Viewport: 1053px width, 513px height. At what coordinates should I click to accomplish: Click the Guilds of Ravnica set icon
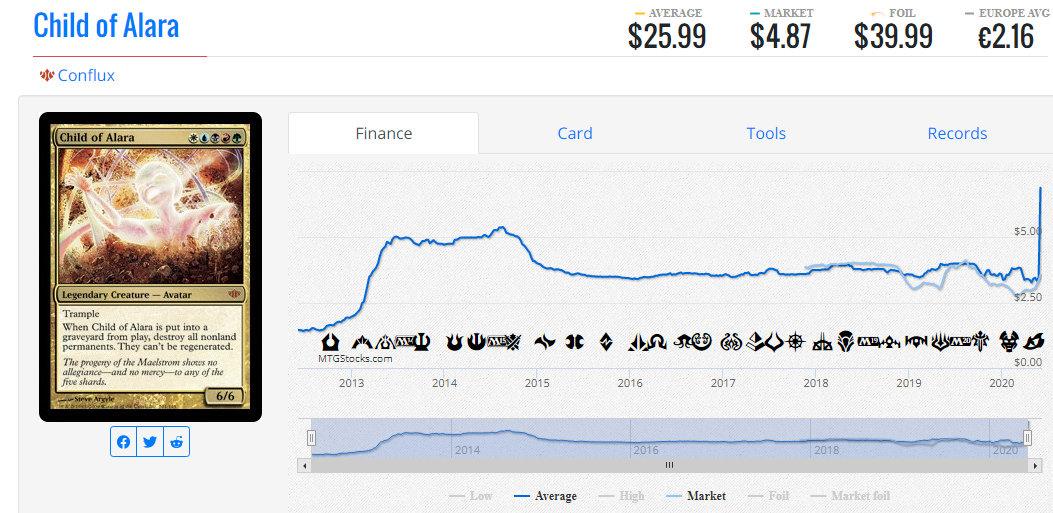pyautogui.click(x=889, y=342)
